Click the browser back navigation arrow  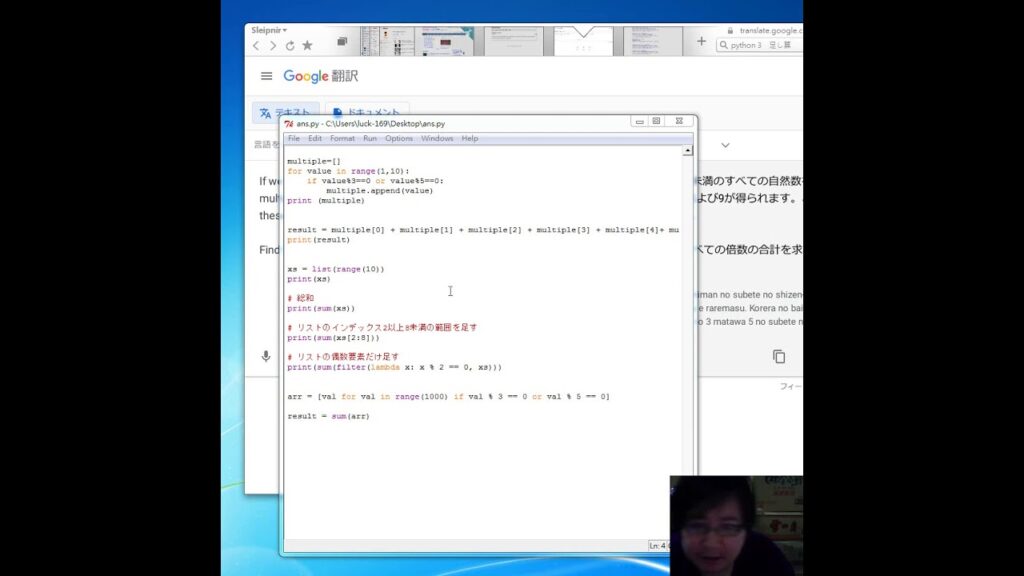tap(256, 45)
